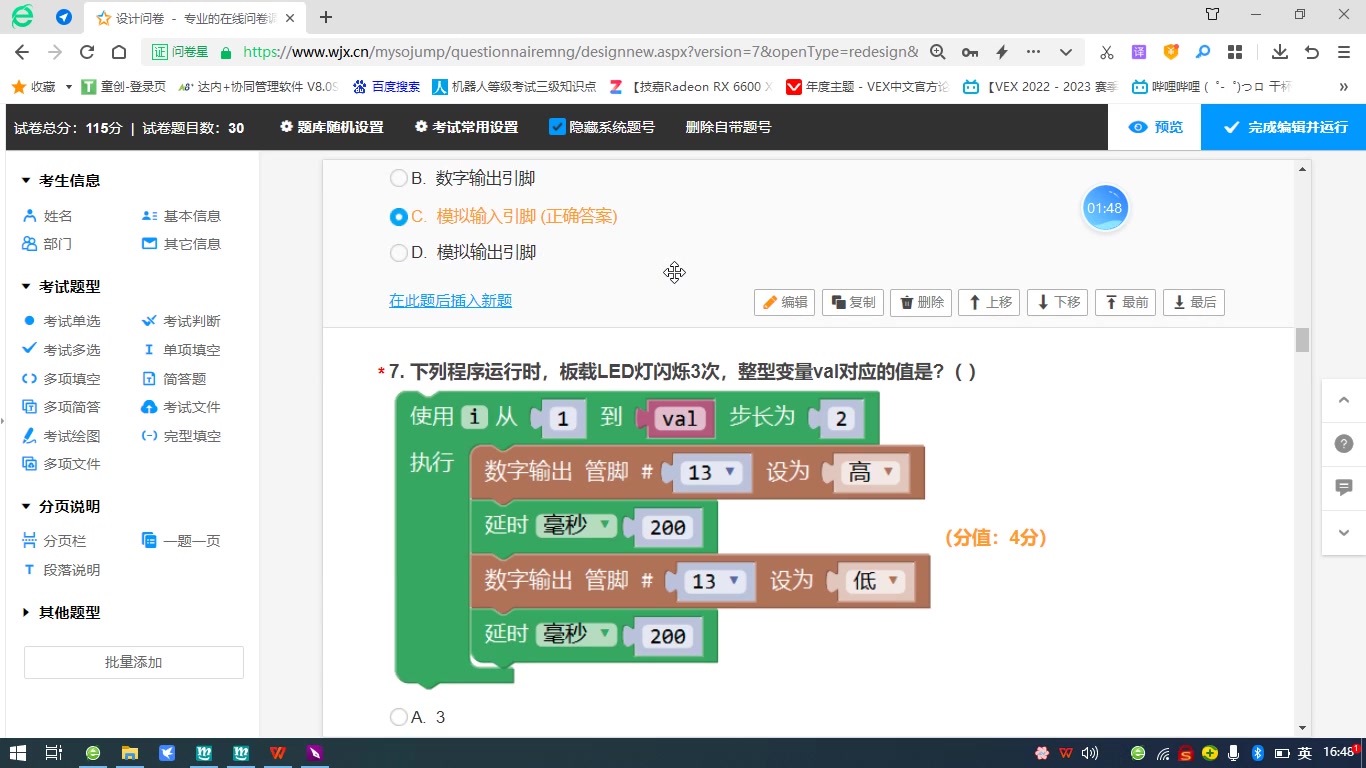Add a 考试绘图 question type
Viewport: 1366px width, 768px height.
point(62,436)
